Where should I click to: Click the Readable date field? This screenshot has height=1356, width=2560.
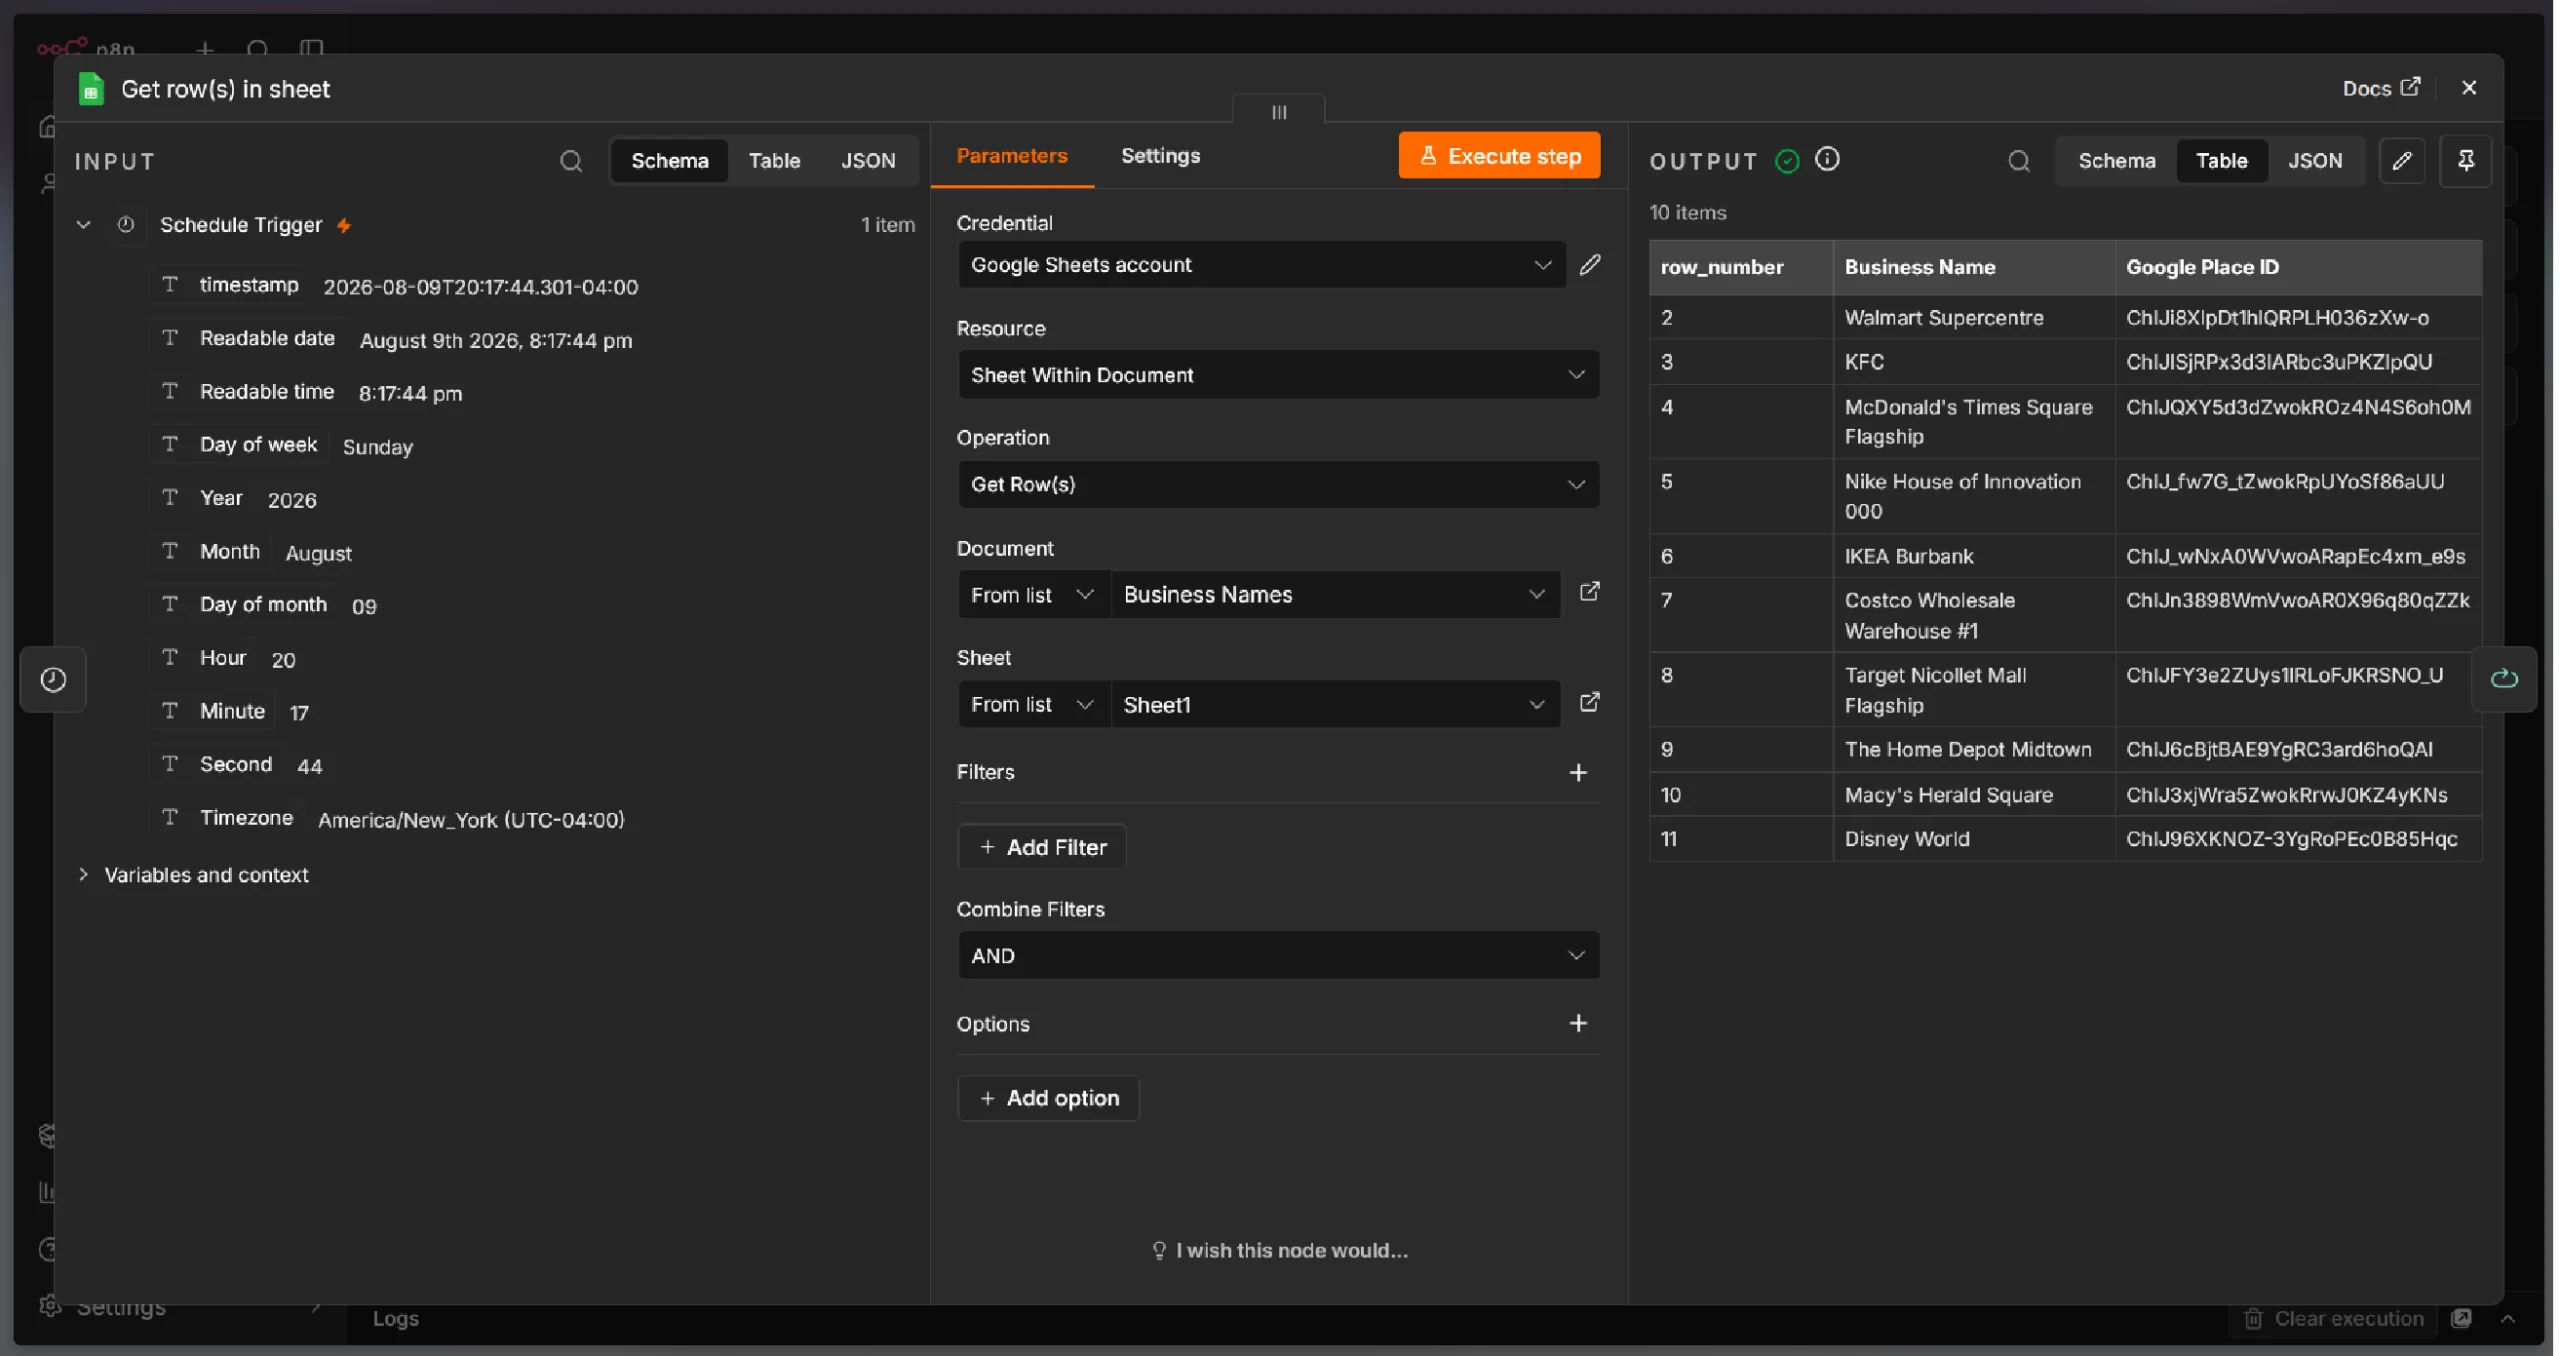(x=267, y=339)
